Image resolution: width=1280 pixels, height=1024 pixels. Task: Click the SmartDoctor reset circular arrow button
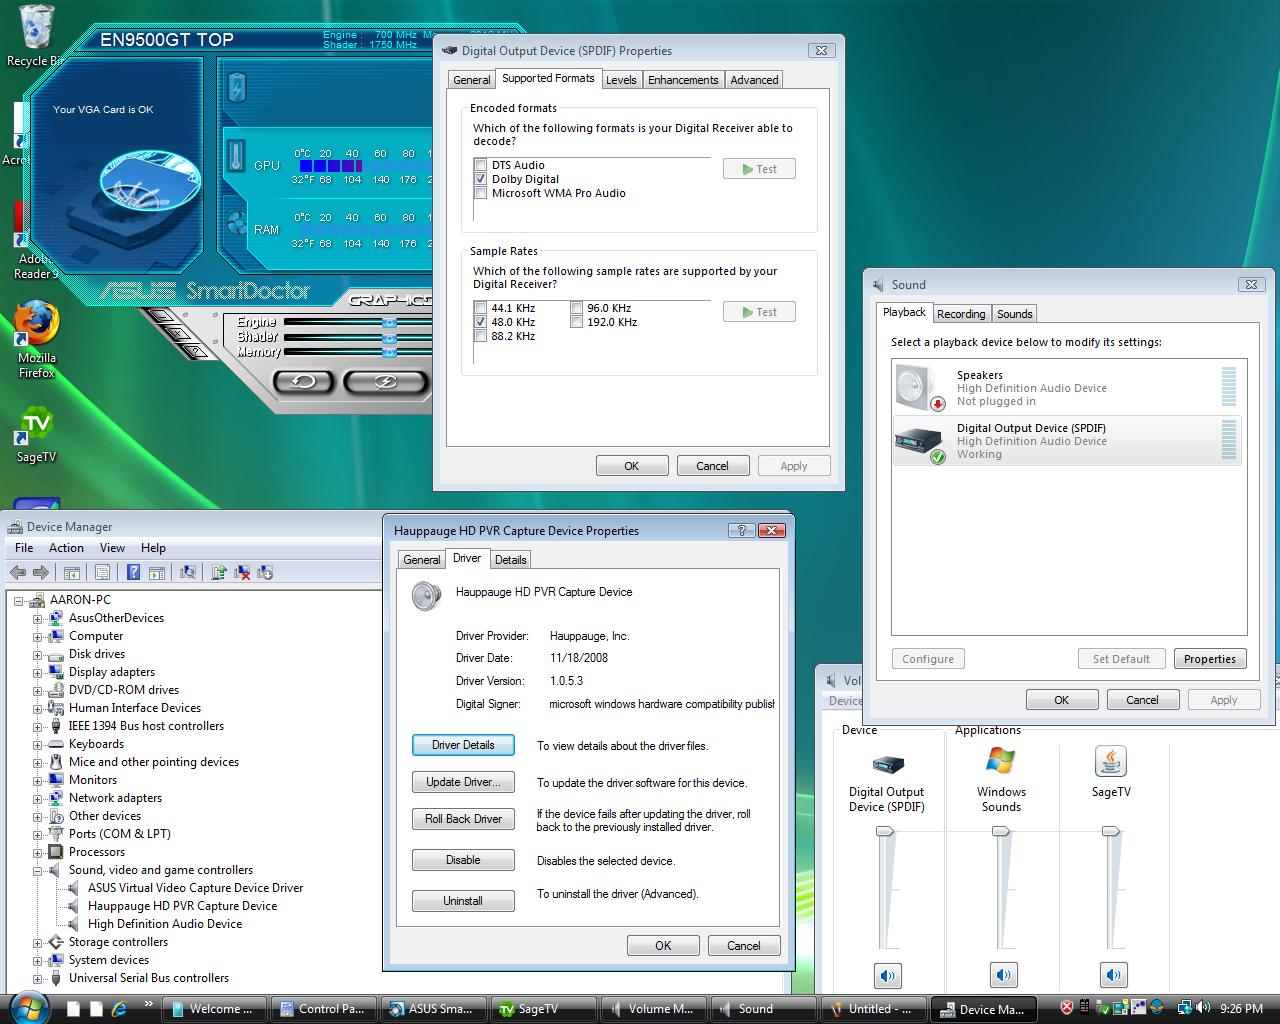[x=303, y=381]
